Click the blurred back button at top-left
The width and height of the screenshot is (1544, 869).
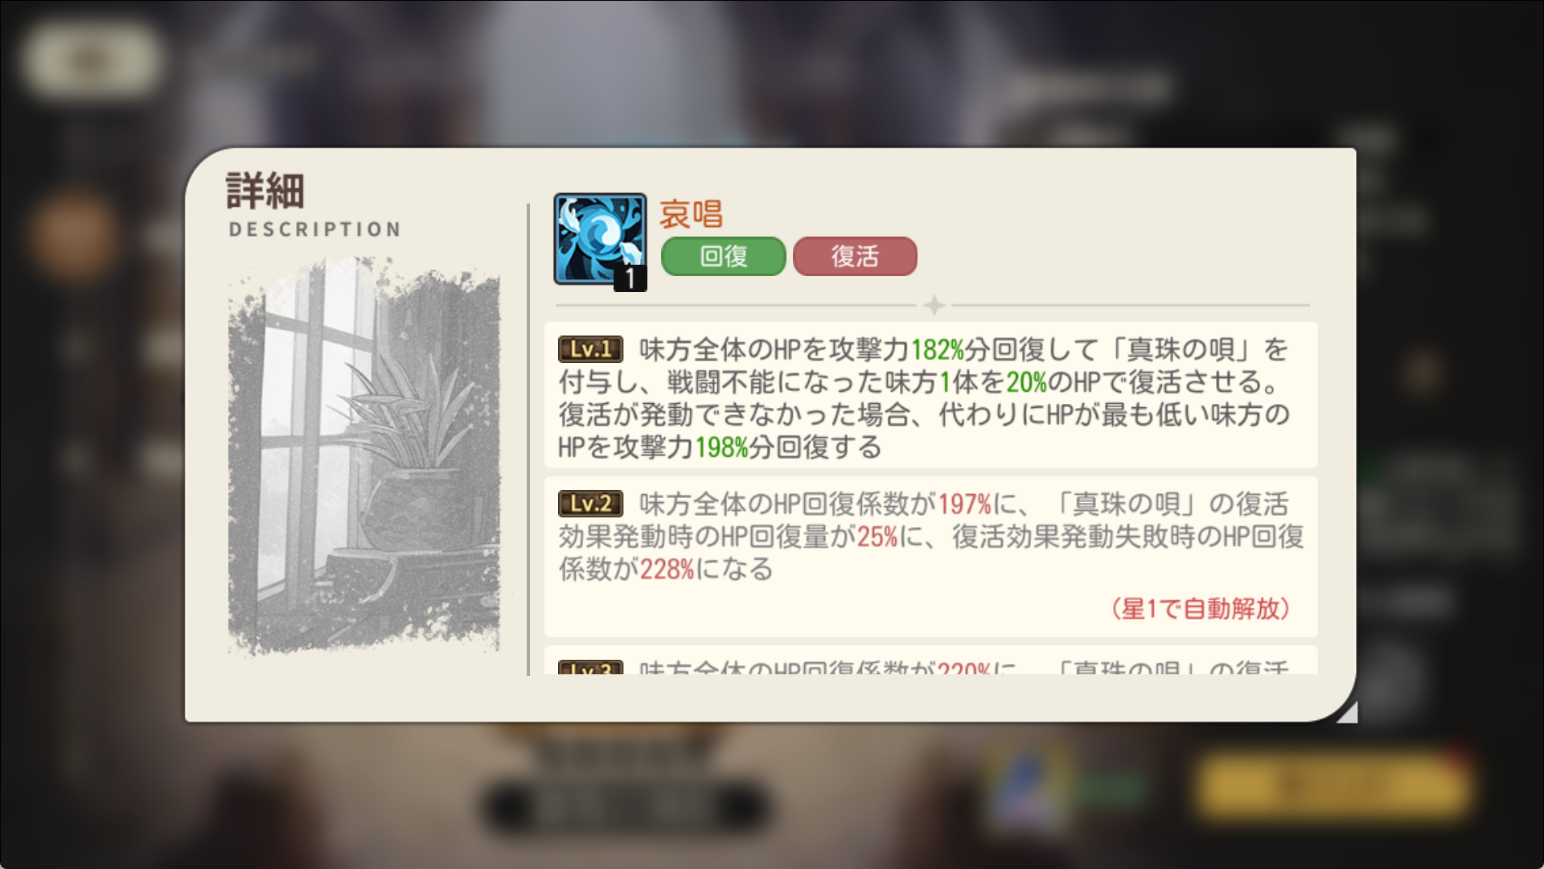[x=92, y=60]
